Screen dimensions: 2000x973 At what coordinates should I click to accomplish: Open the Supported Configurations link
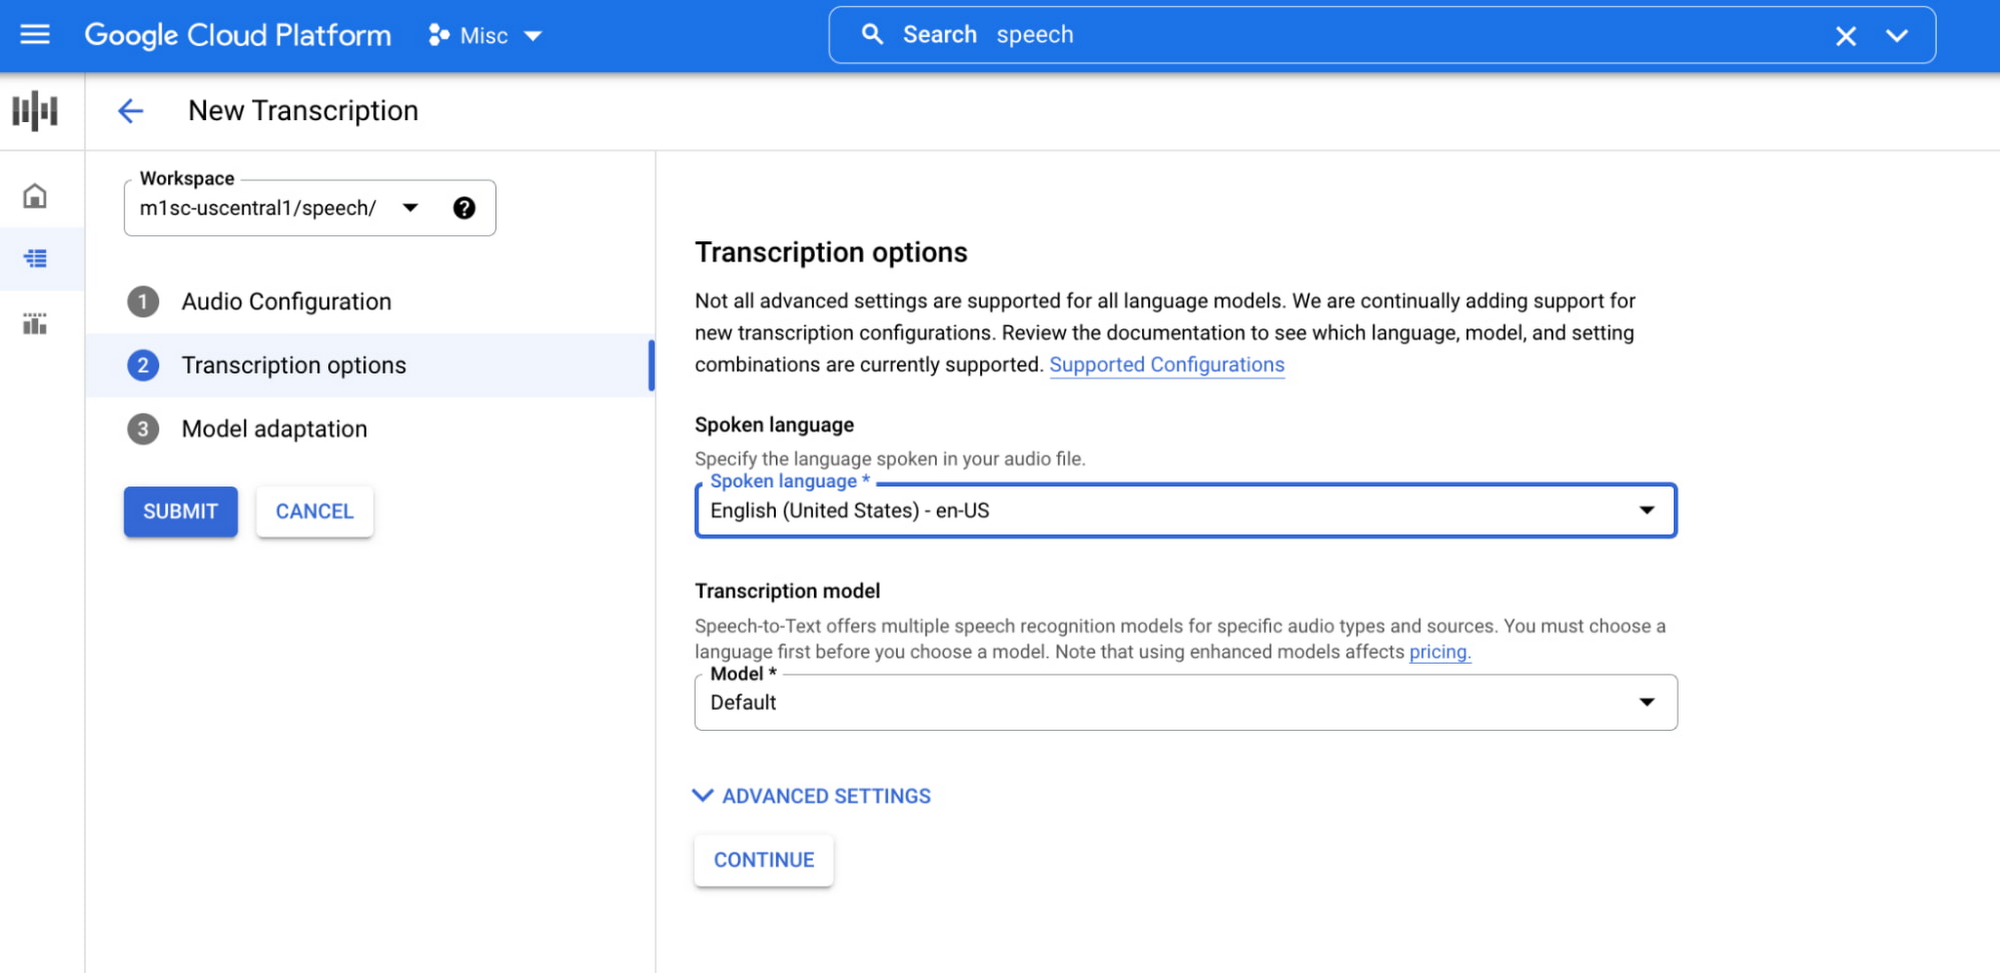pyautogui.click(x=1166, y=365)
